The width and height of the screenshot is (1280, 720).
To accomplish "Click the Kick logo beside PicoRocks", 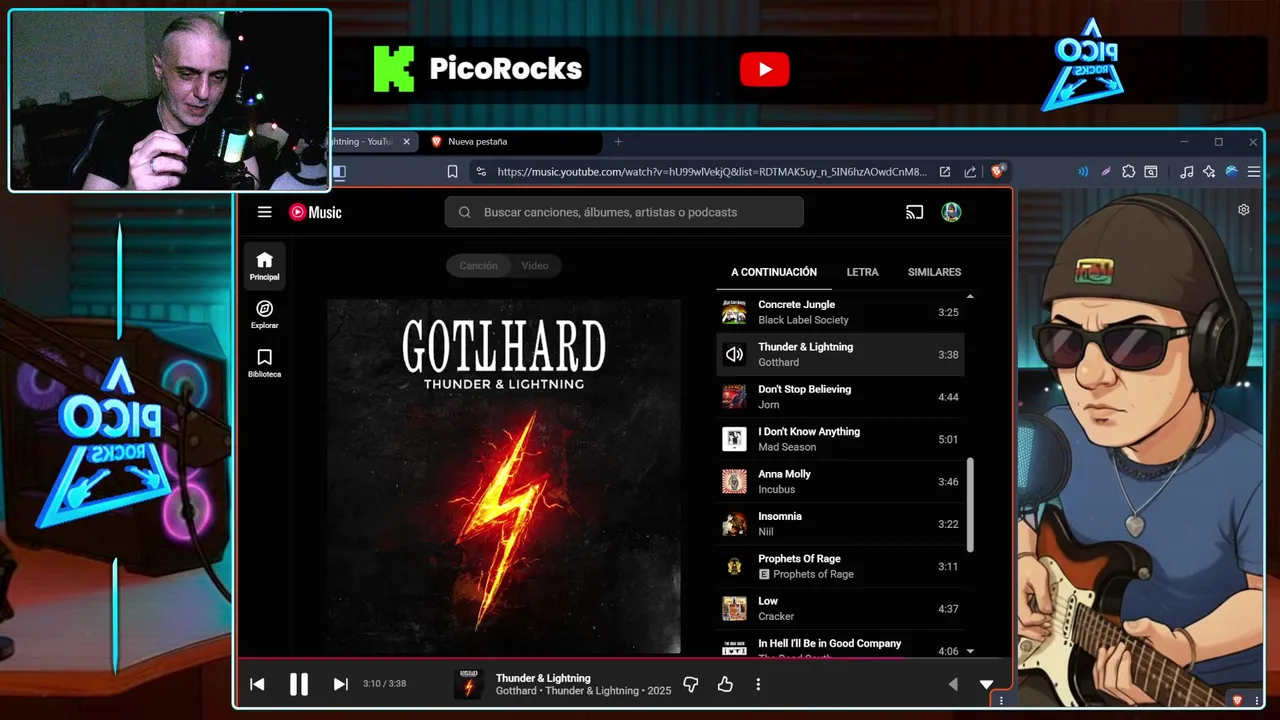I will click(393, 69).
